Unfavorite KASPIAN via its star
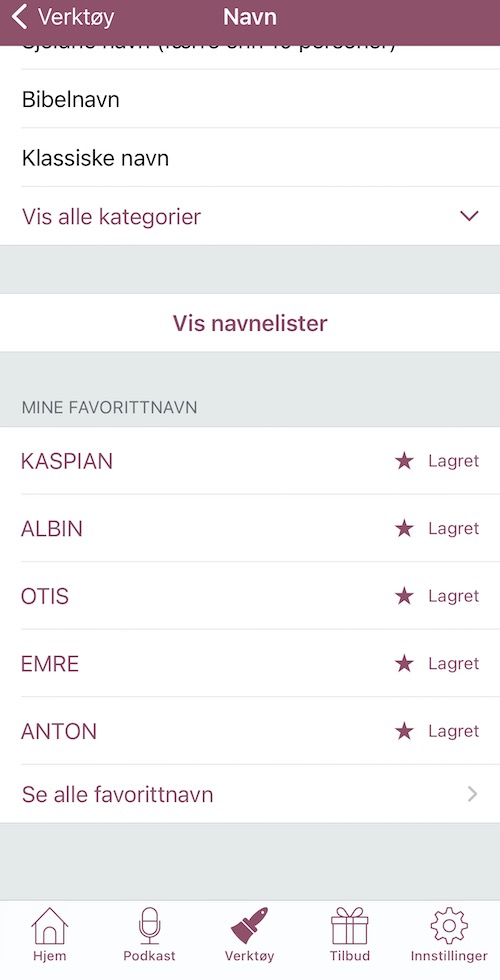The width and height of the screenshot is (500, 980). [x=404, y=461]
